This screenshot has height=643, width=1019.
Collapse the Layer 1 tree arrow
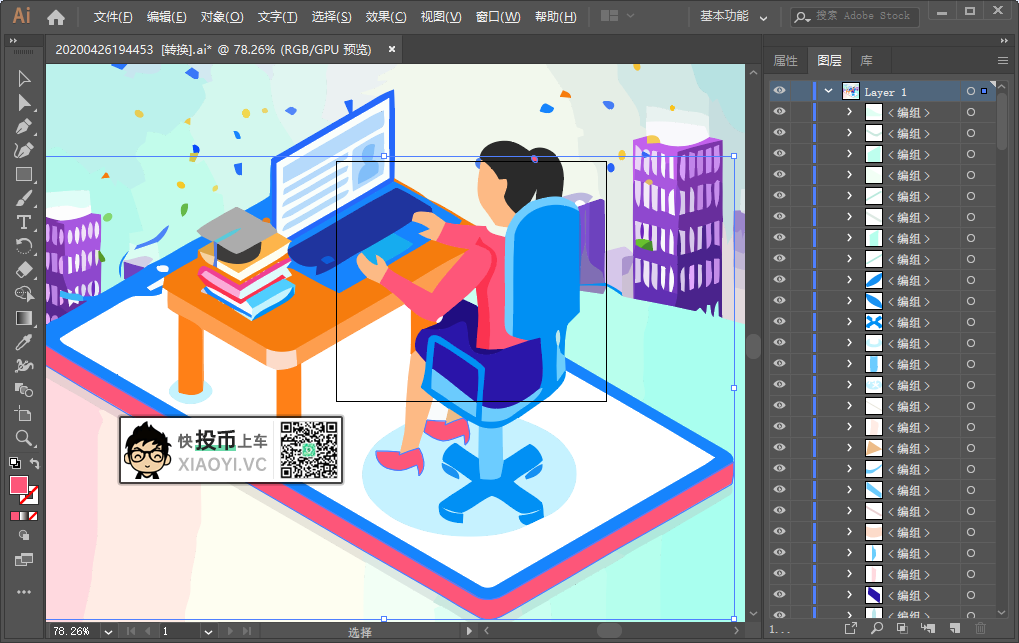coord(828,91)
